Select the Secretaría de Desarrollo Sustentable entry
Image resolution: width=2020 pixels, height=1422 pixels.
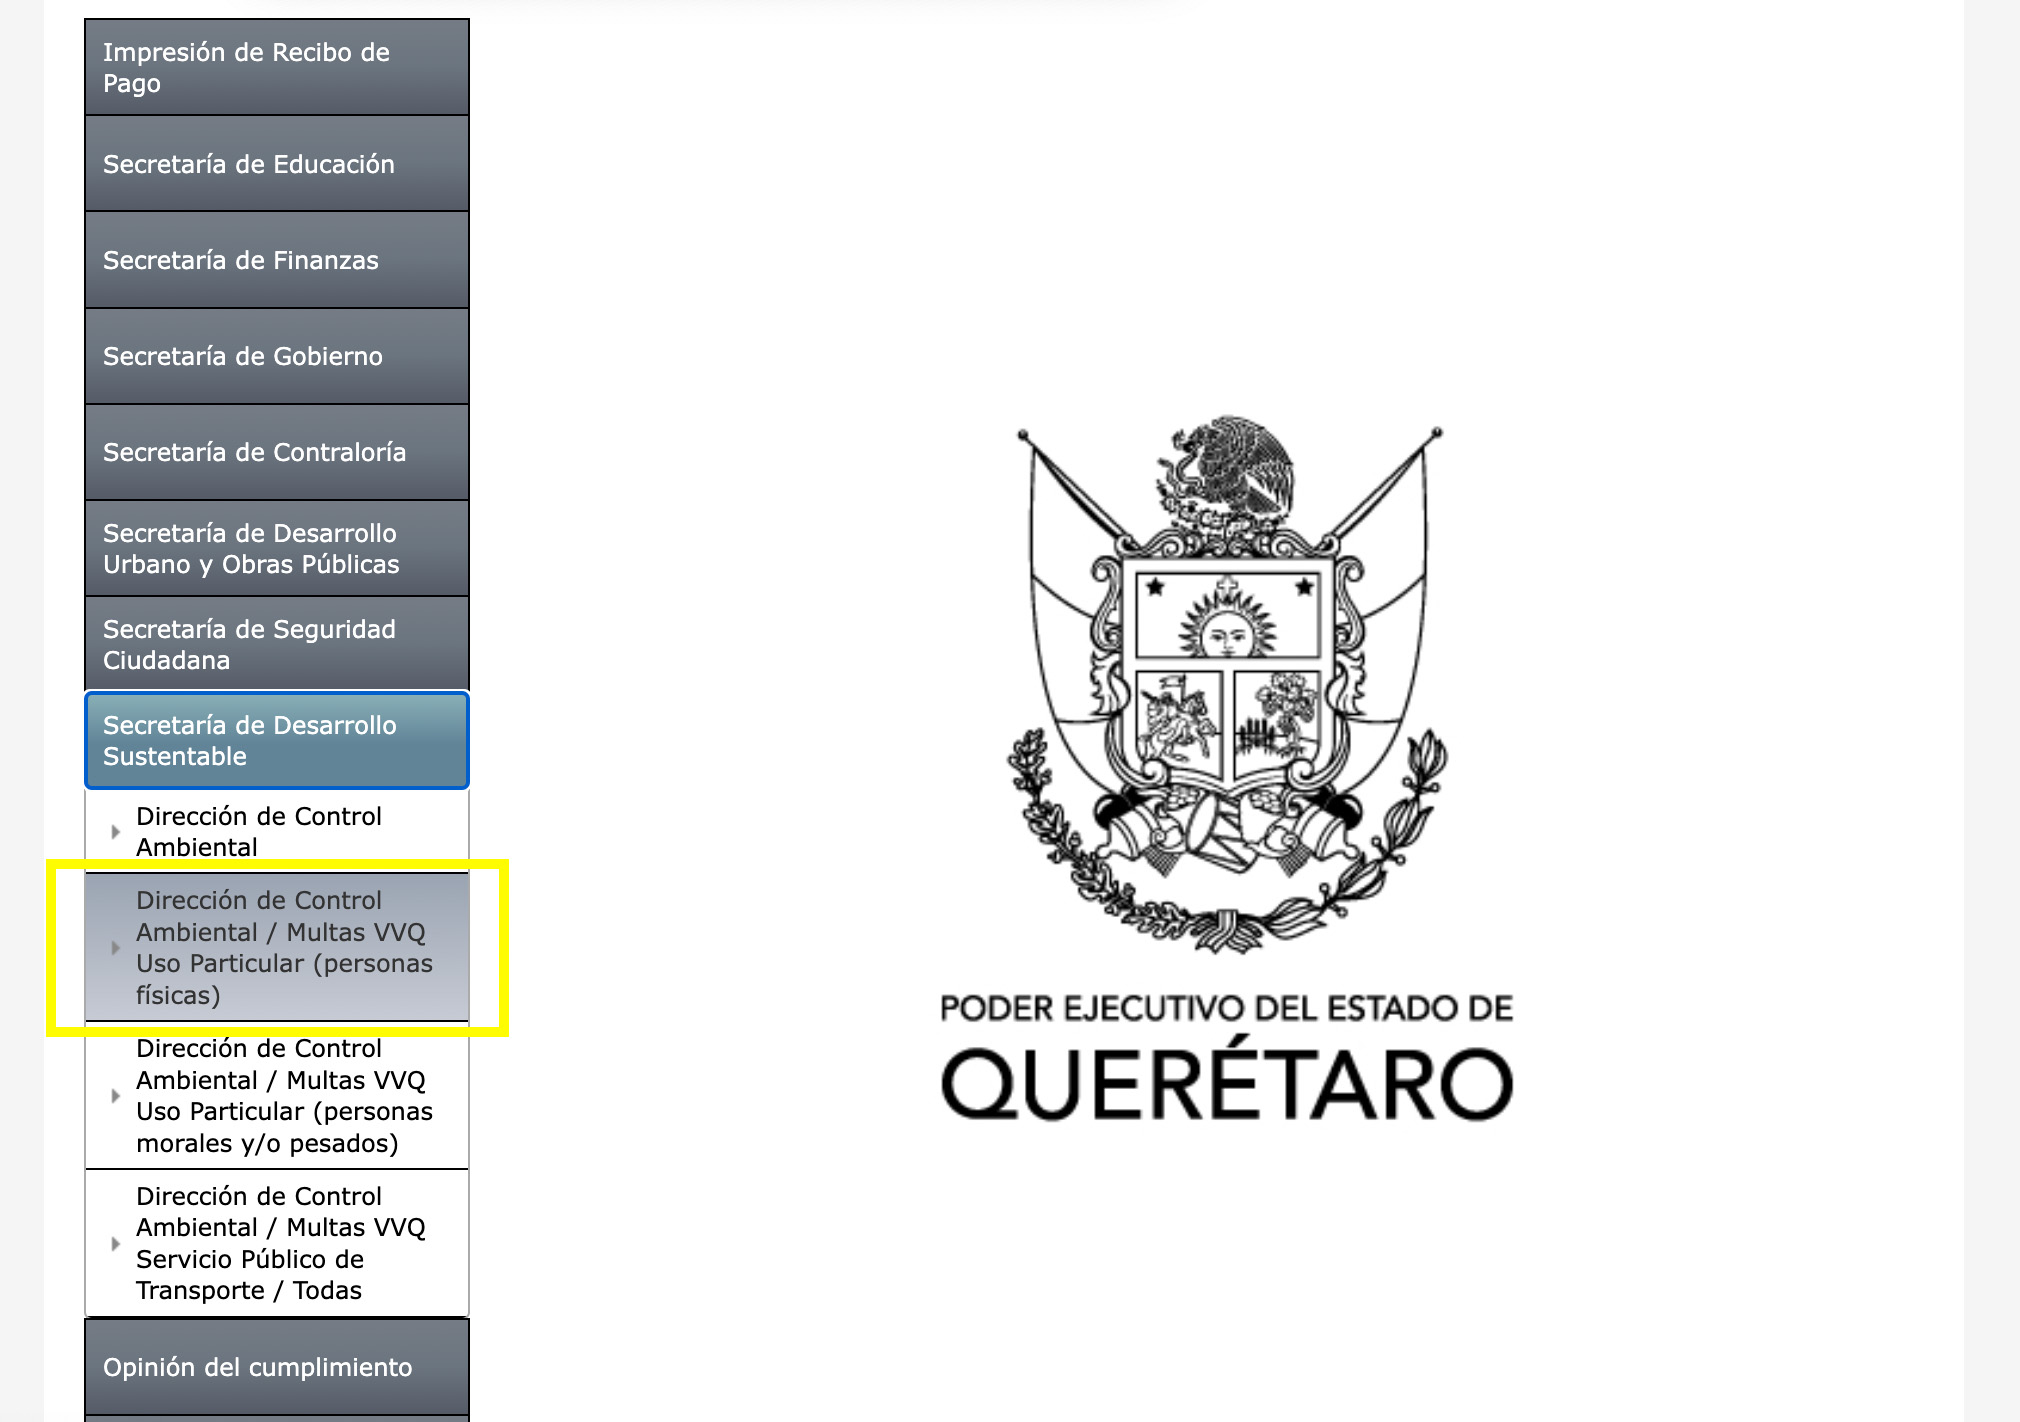(277, 740)
